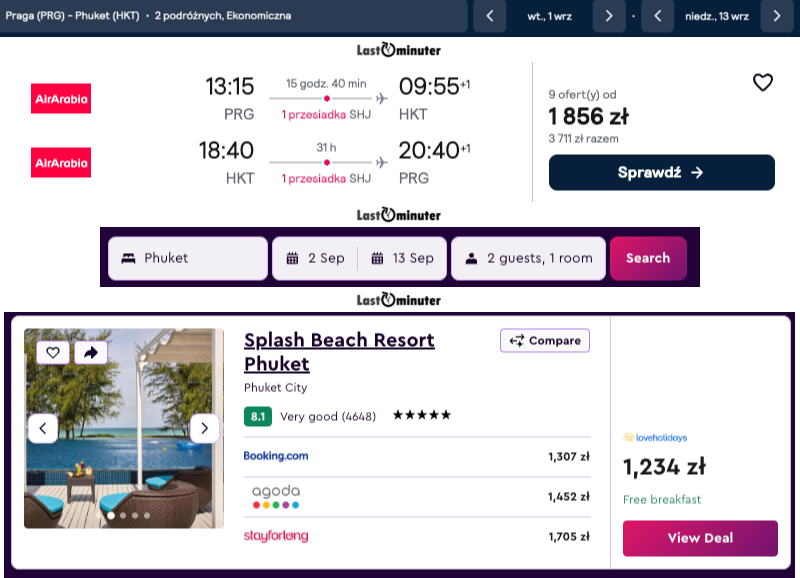Go to previous return date before niedz., 13 wrz
Viewport: 800px width, 578px height.
[658, 16]
